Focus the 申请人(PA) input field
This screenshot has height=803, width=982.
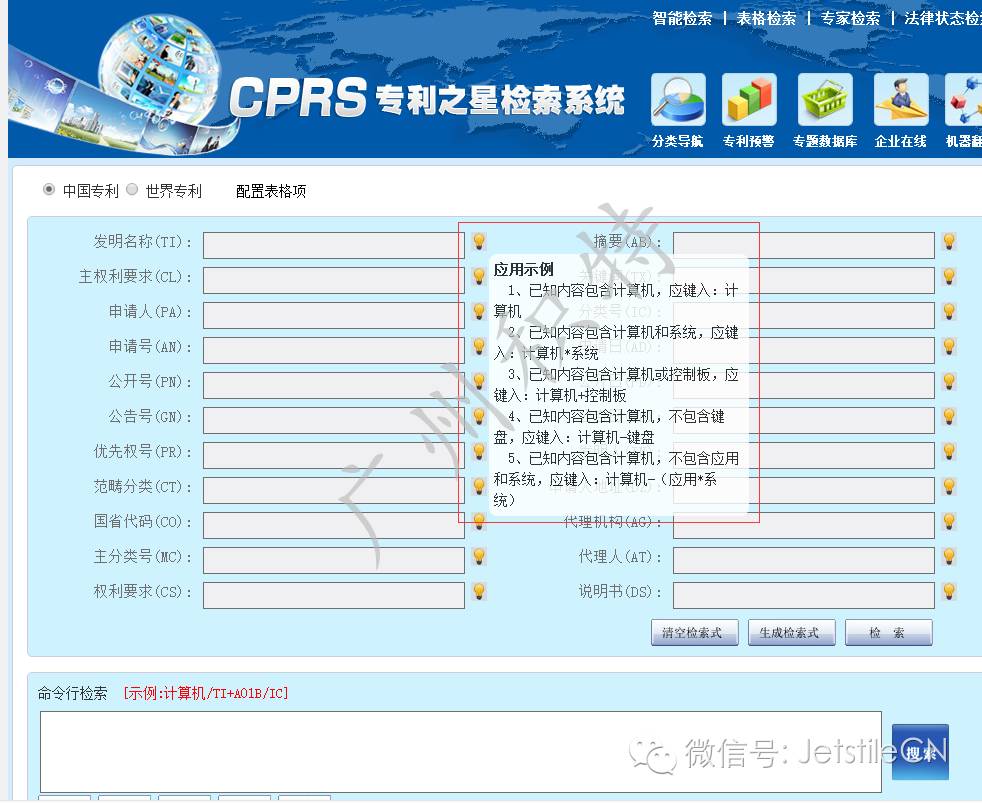[334, 315]
